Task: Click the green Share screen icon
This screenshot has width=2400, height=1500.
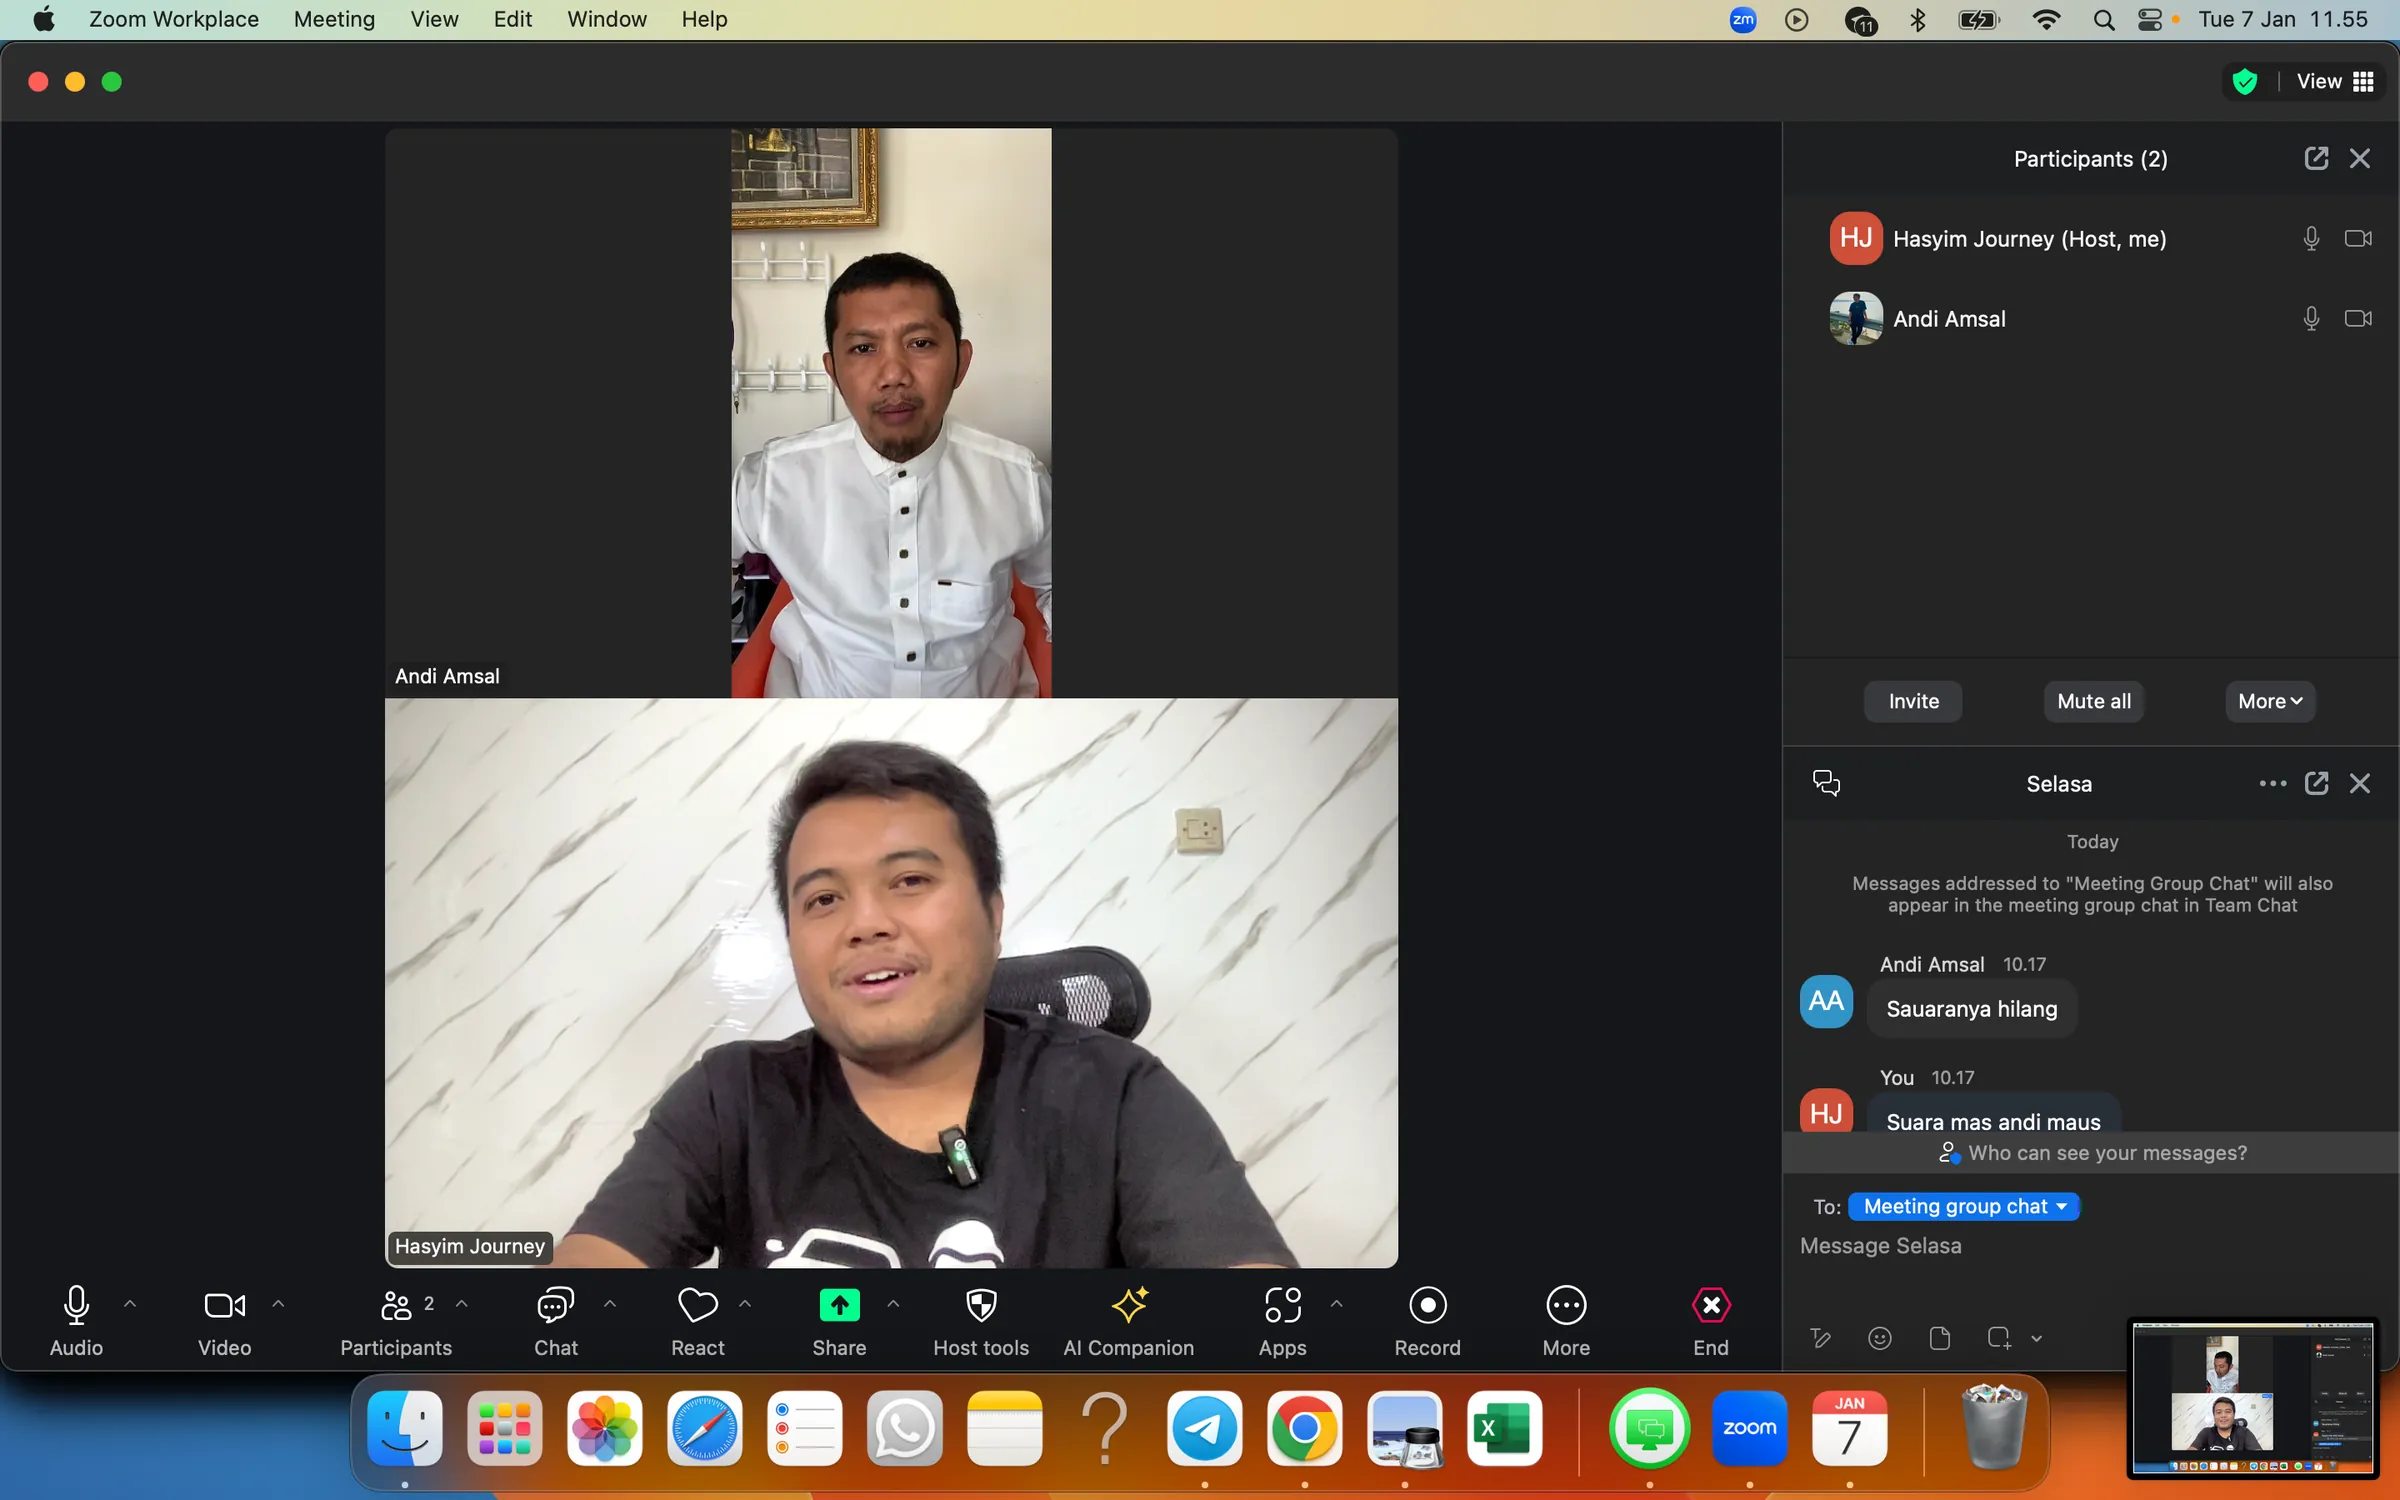Action: point(839,1306)
